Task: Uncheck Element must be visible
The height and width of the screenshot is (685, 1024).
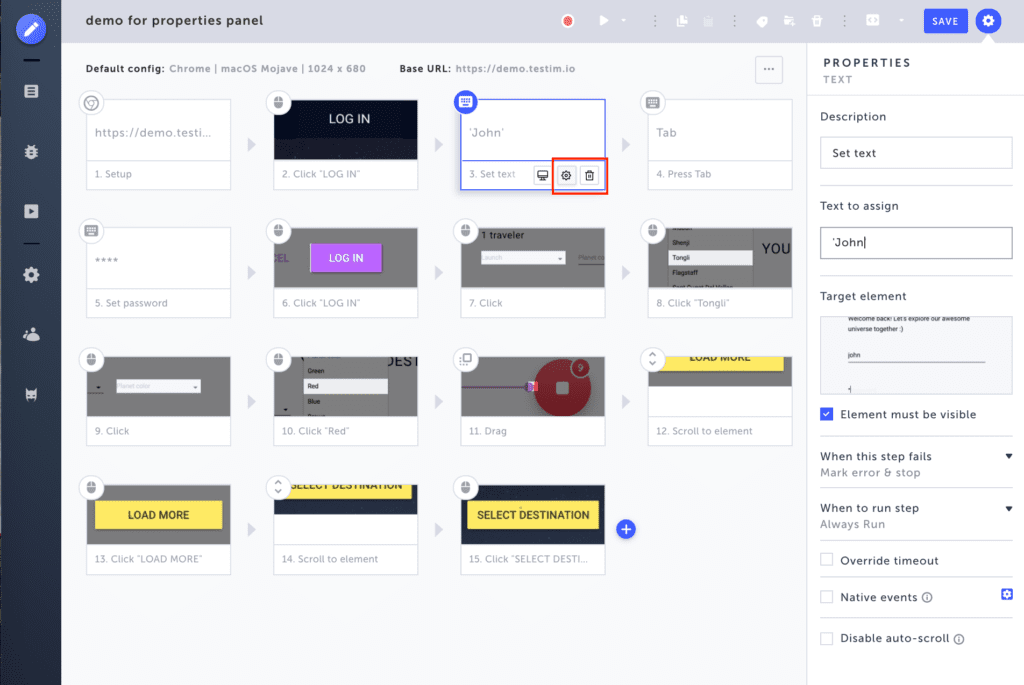Action: 827,414
